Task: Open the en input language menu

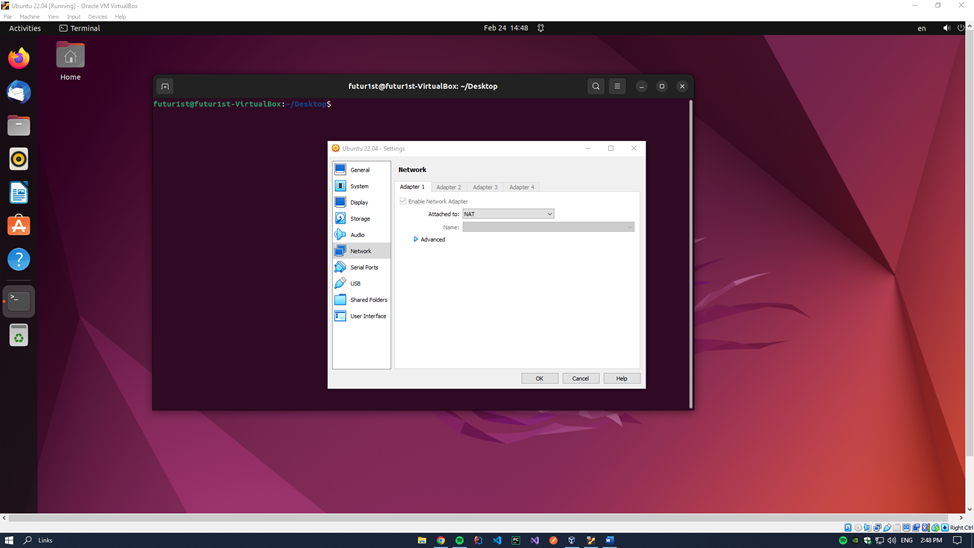Action: click(922, 28)
